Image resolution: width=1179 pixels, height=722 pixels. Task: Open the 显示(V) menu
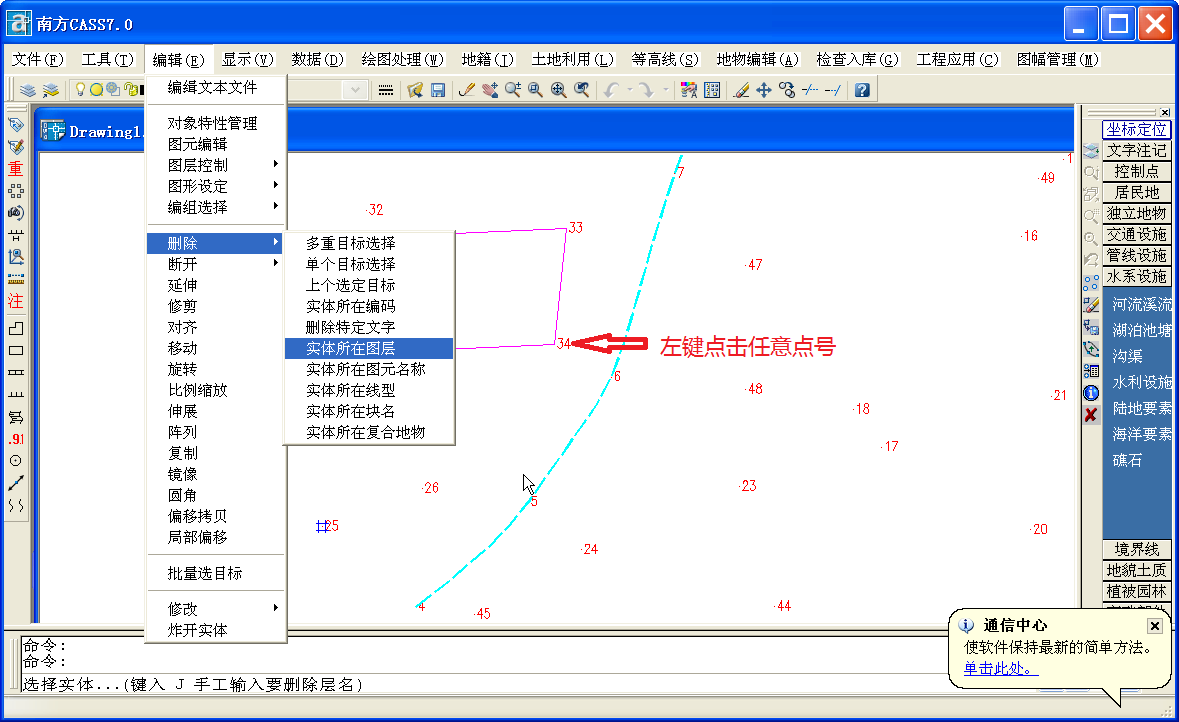[x=247, y=59]
